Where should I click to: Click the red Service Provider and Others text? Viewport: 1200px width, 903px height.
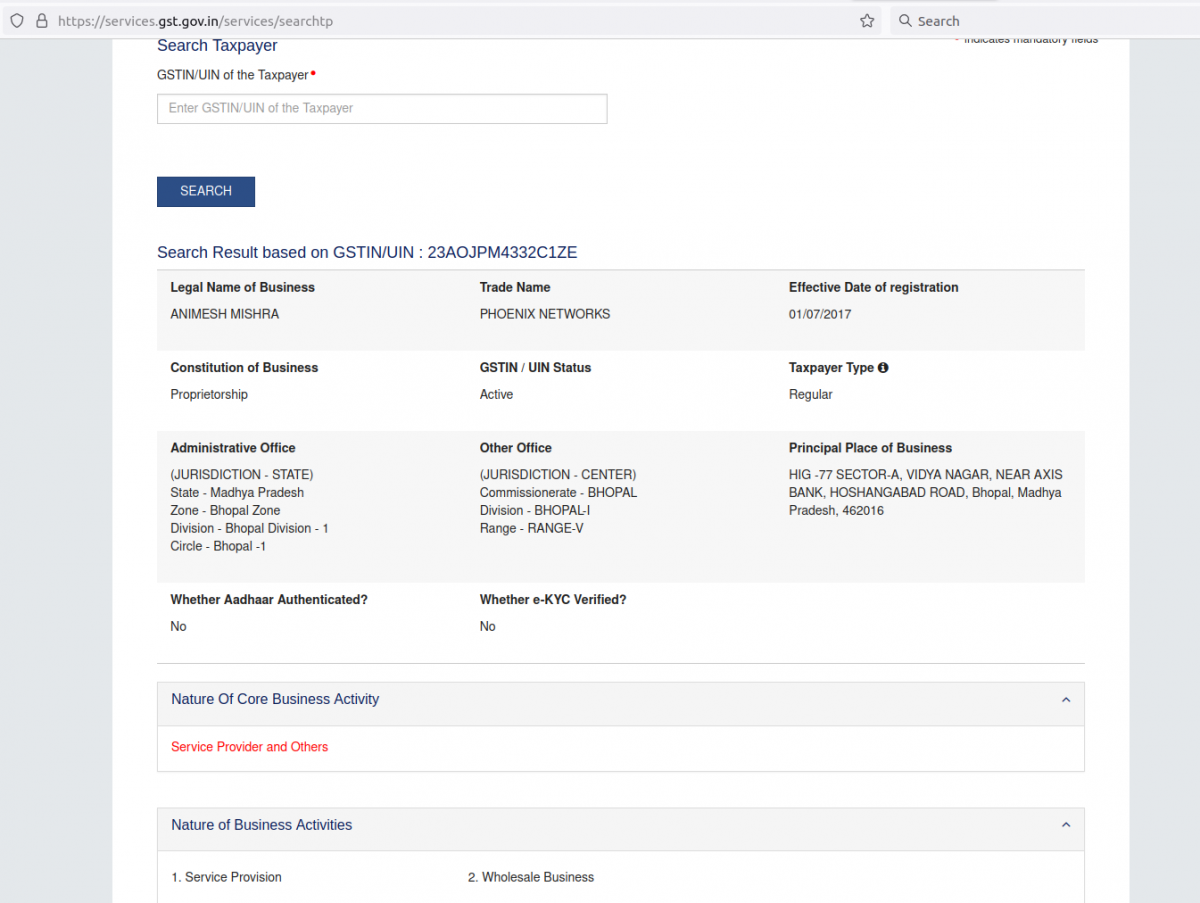(249, 747)
